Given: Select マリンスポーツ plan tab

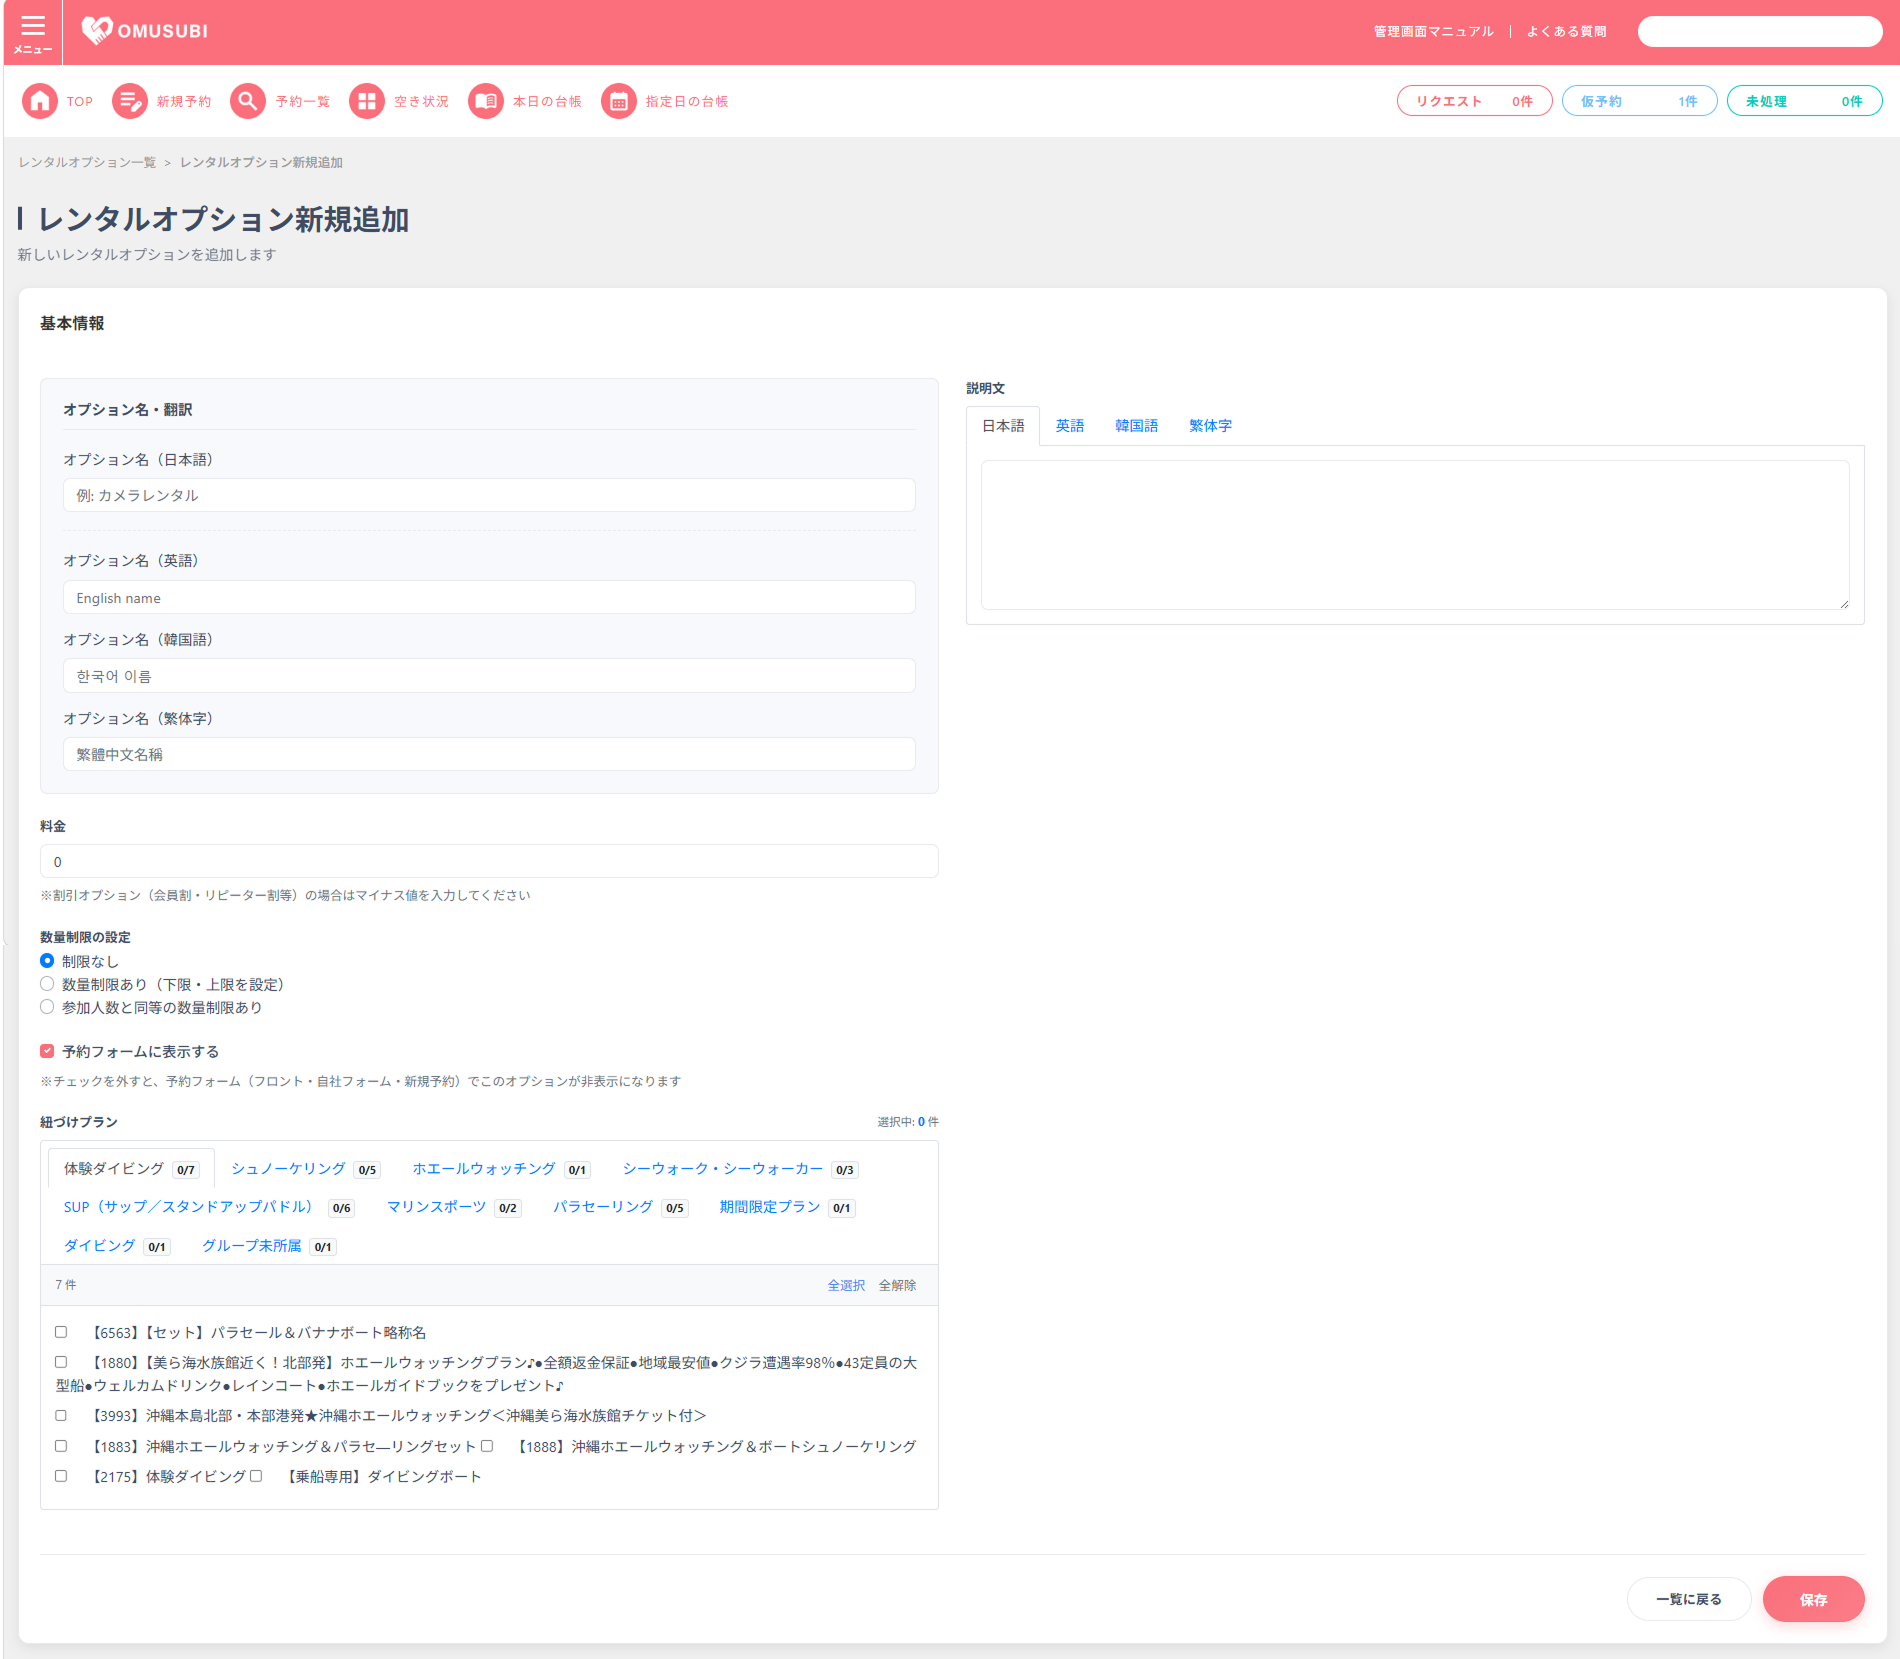Looking at the screenshot, I should pyautogui.click(x=454, y=1207).
